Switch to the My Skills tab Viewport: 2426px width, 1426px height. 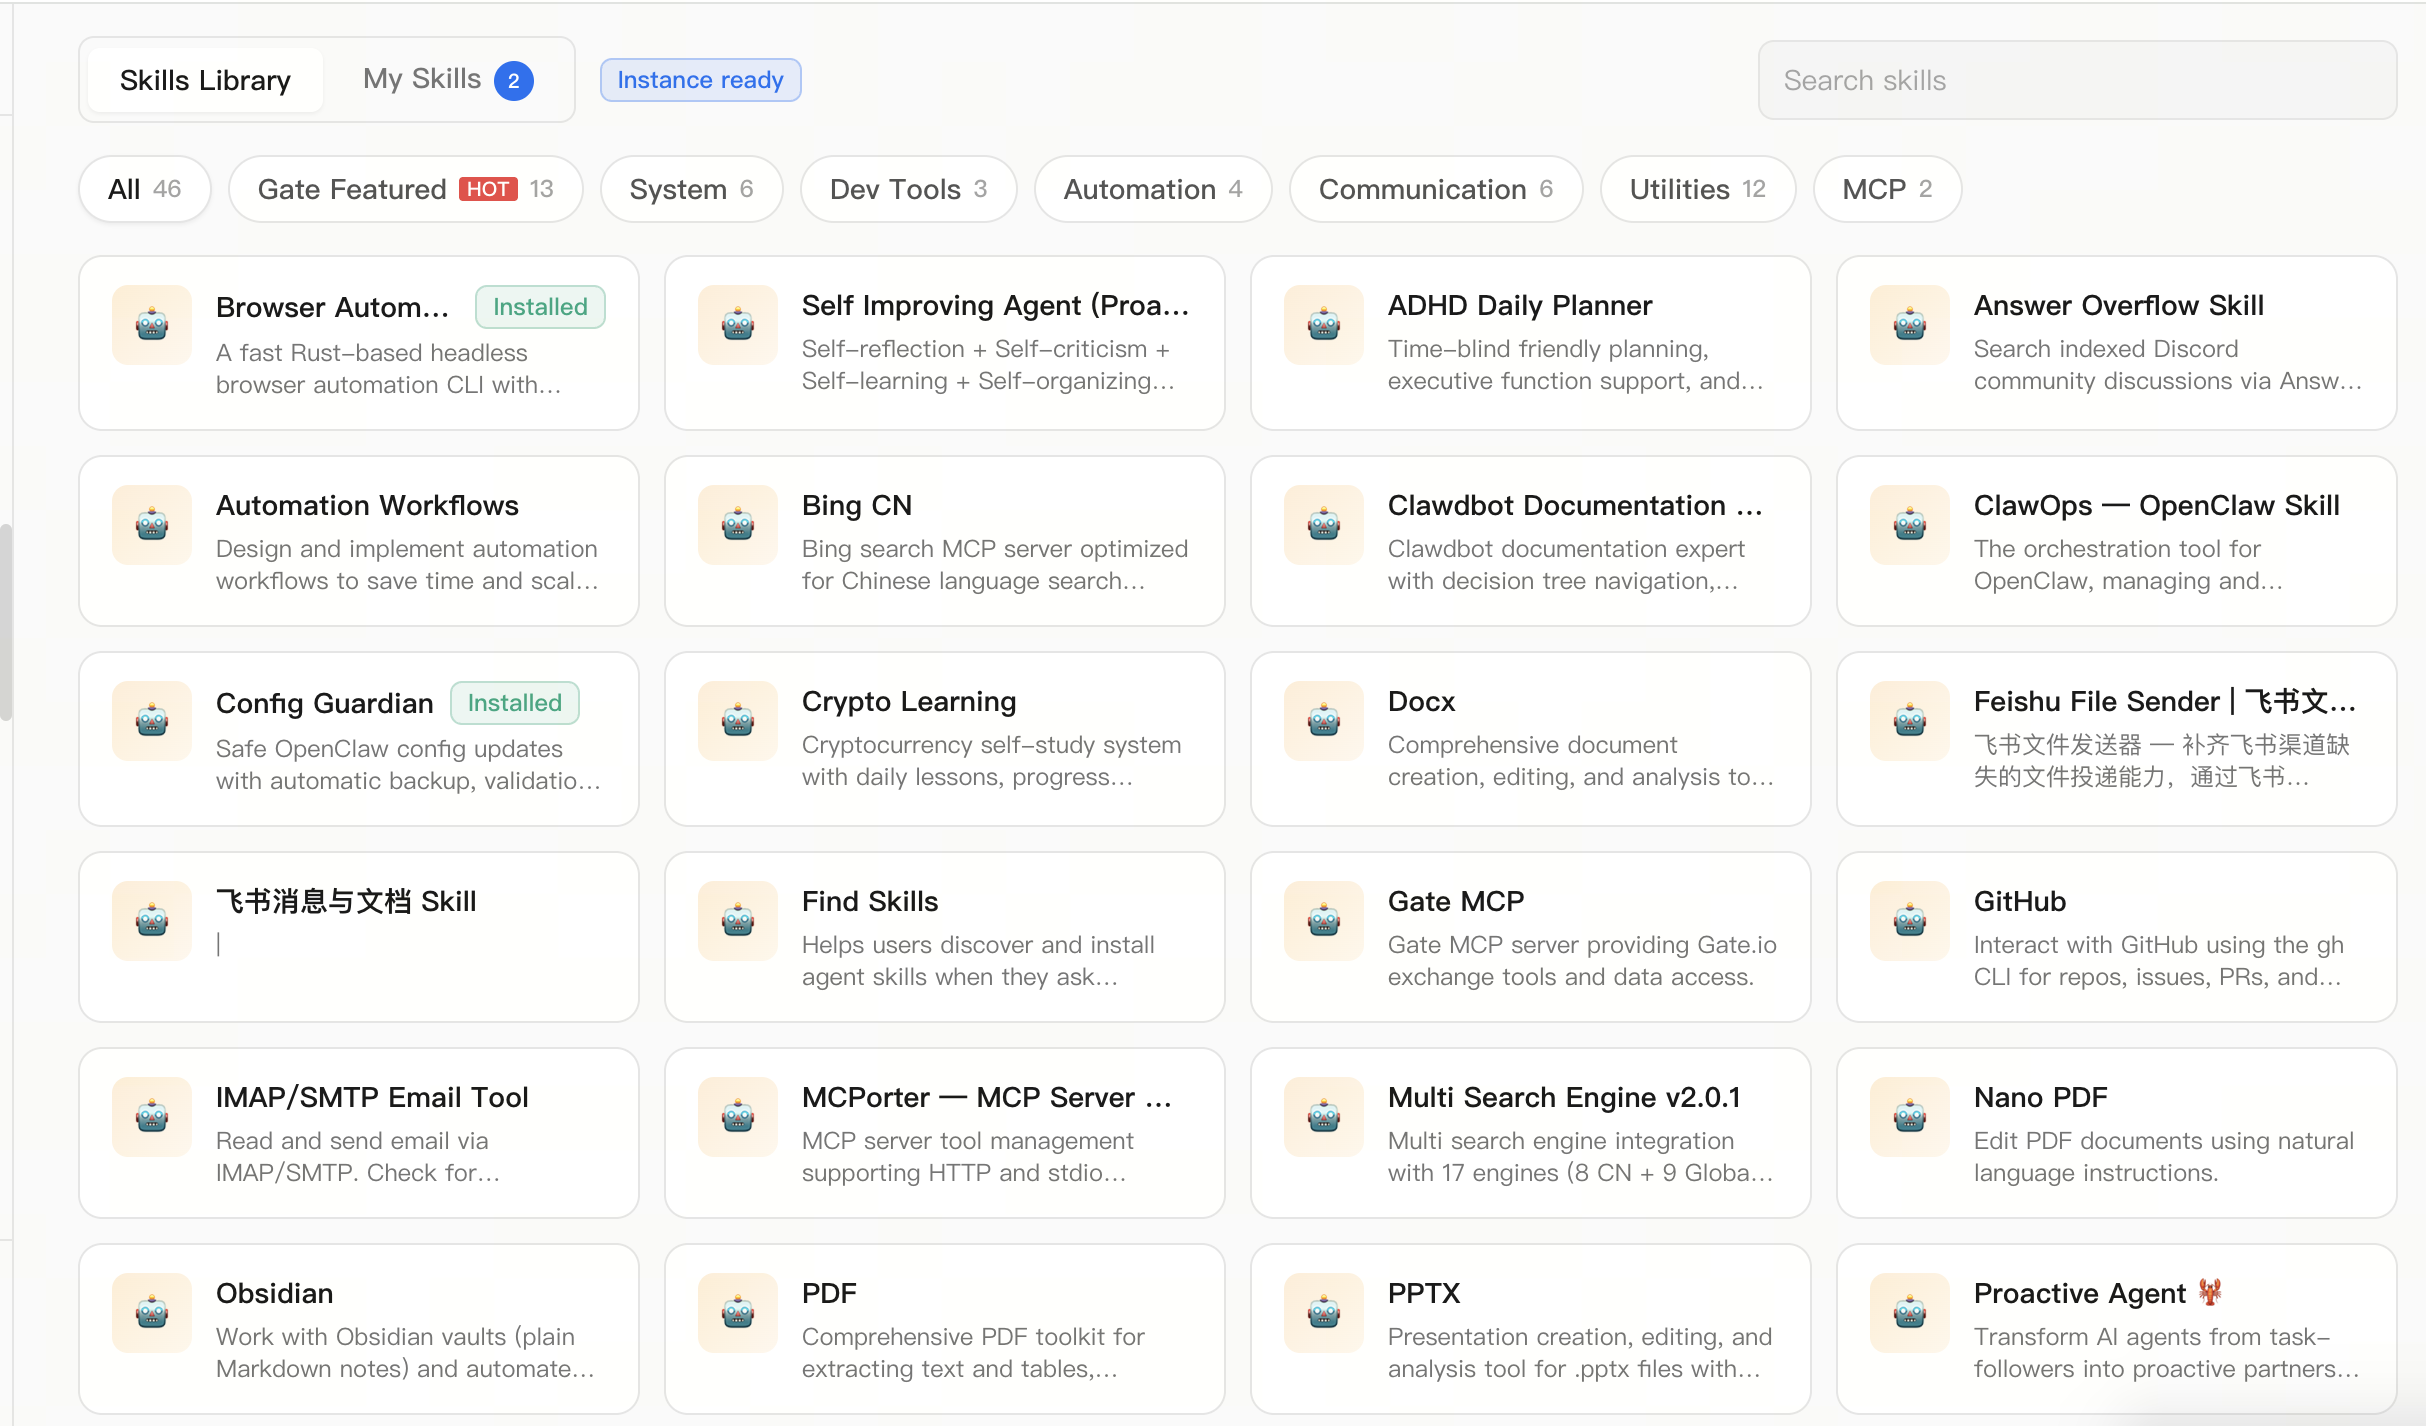point(446,80)
